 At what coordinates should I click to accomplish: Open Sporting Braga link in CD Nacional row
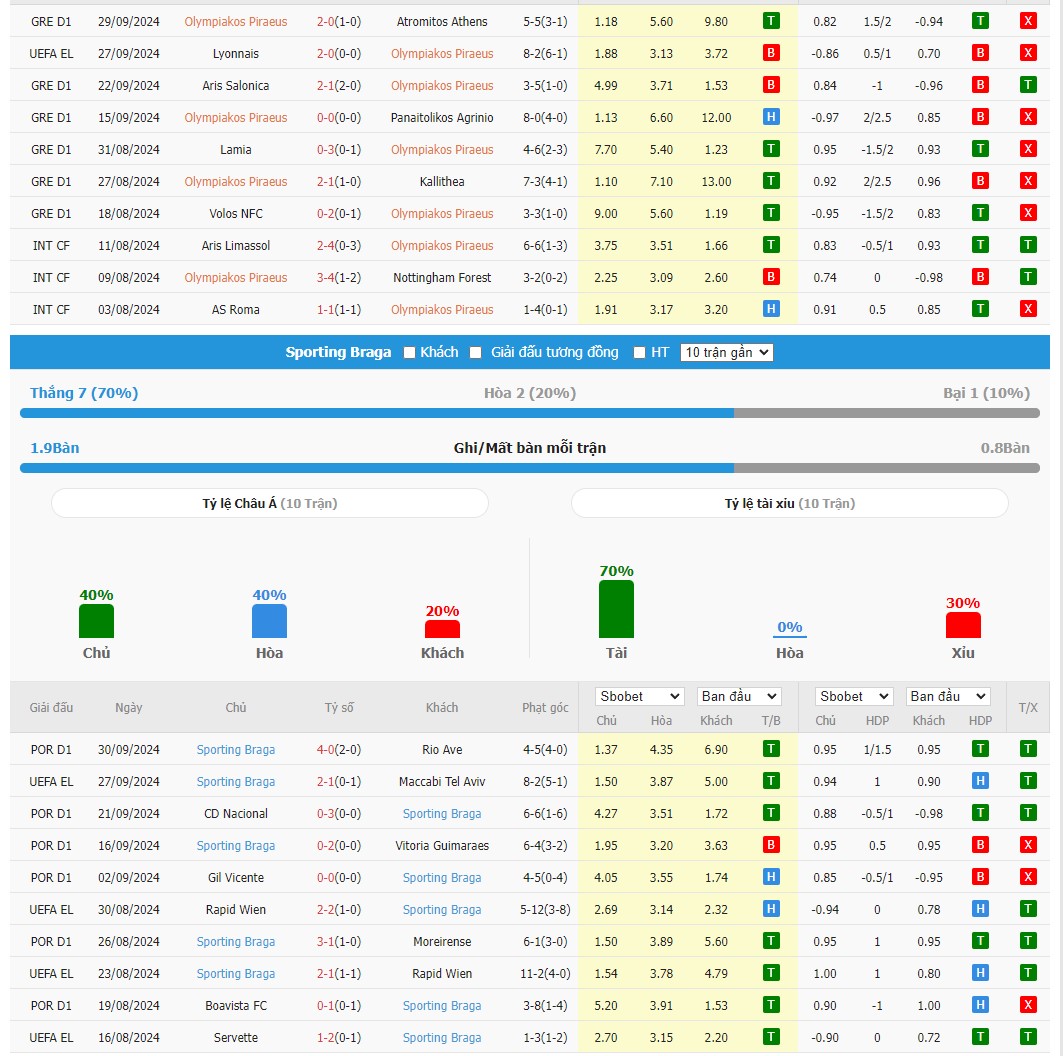pos(442,813)
